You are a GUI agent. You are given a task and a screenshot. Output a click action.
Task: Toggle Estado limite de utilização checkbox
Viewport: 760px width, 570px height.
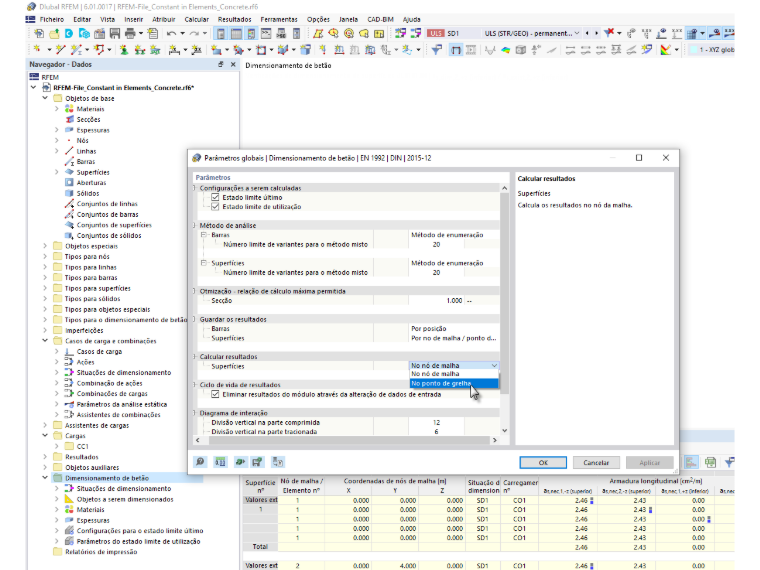pos(215,206)
